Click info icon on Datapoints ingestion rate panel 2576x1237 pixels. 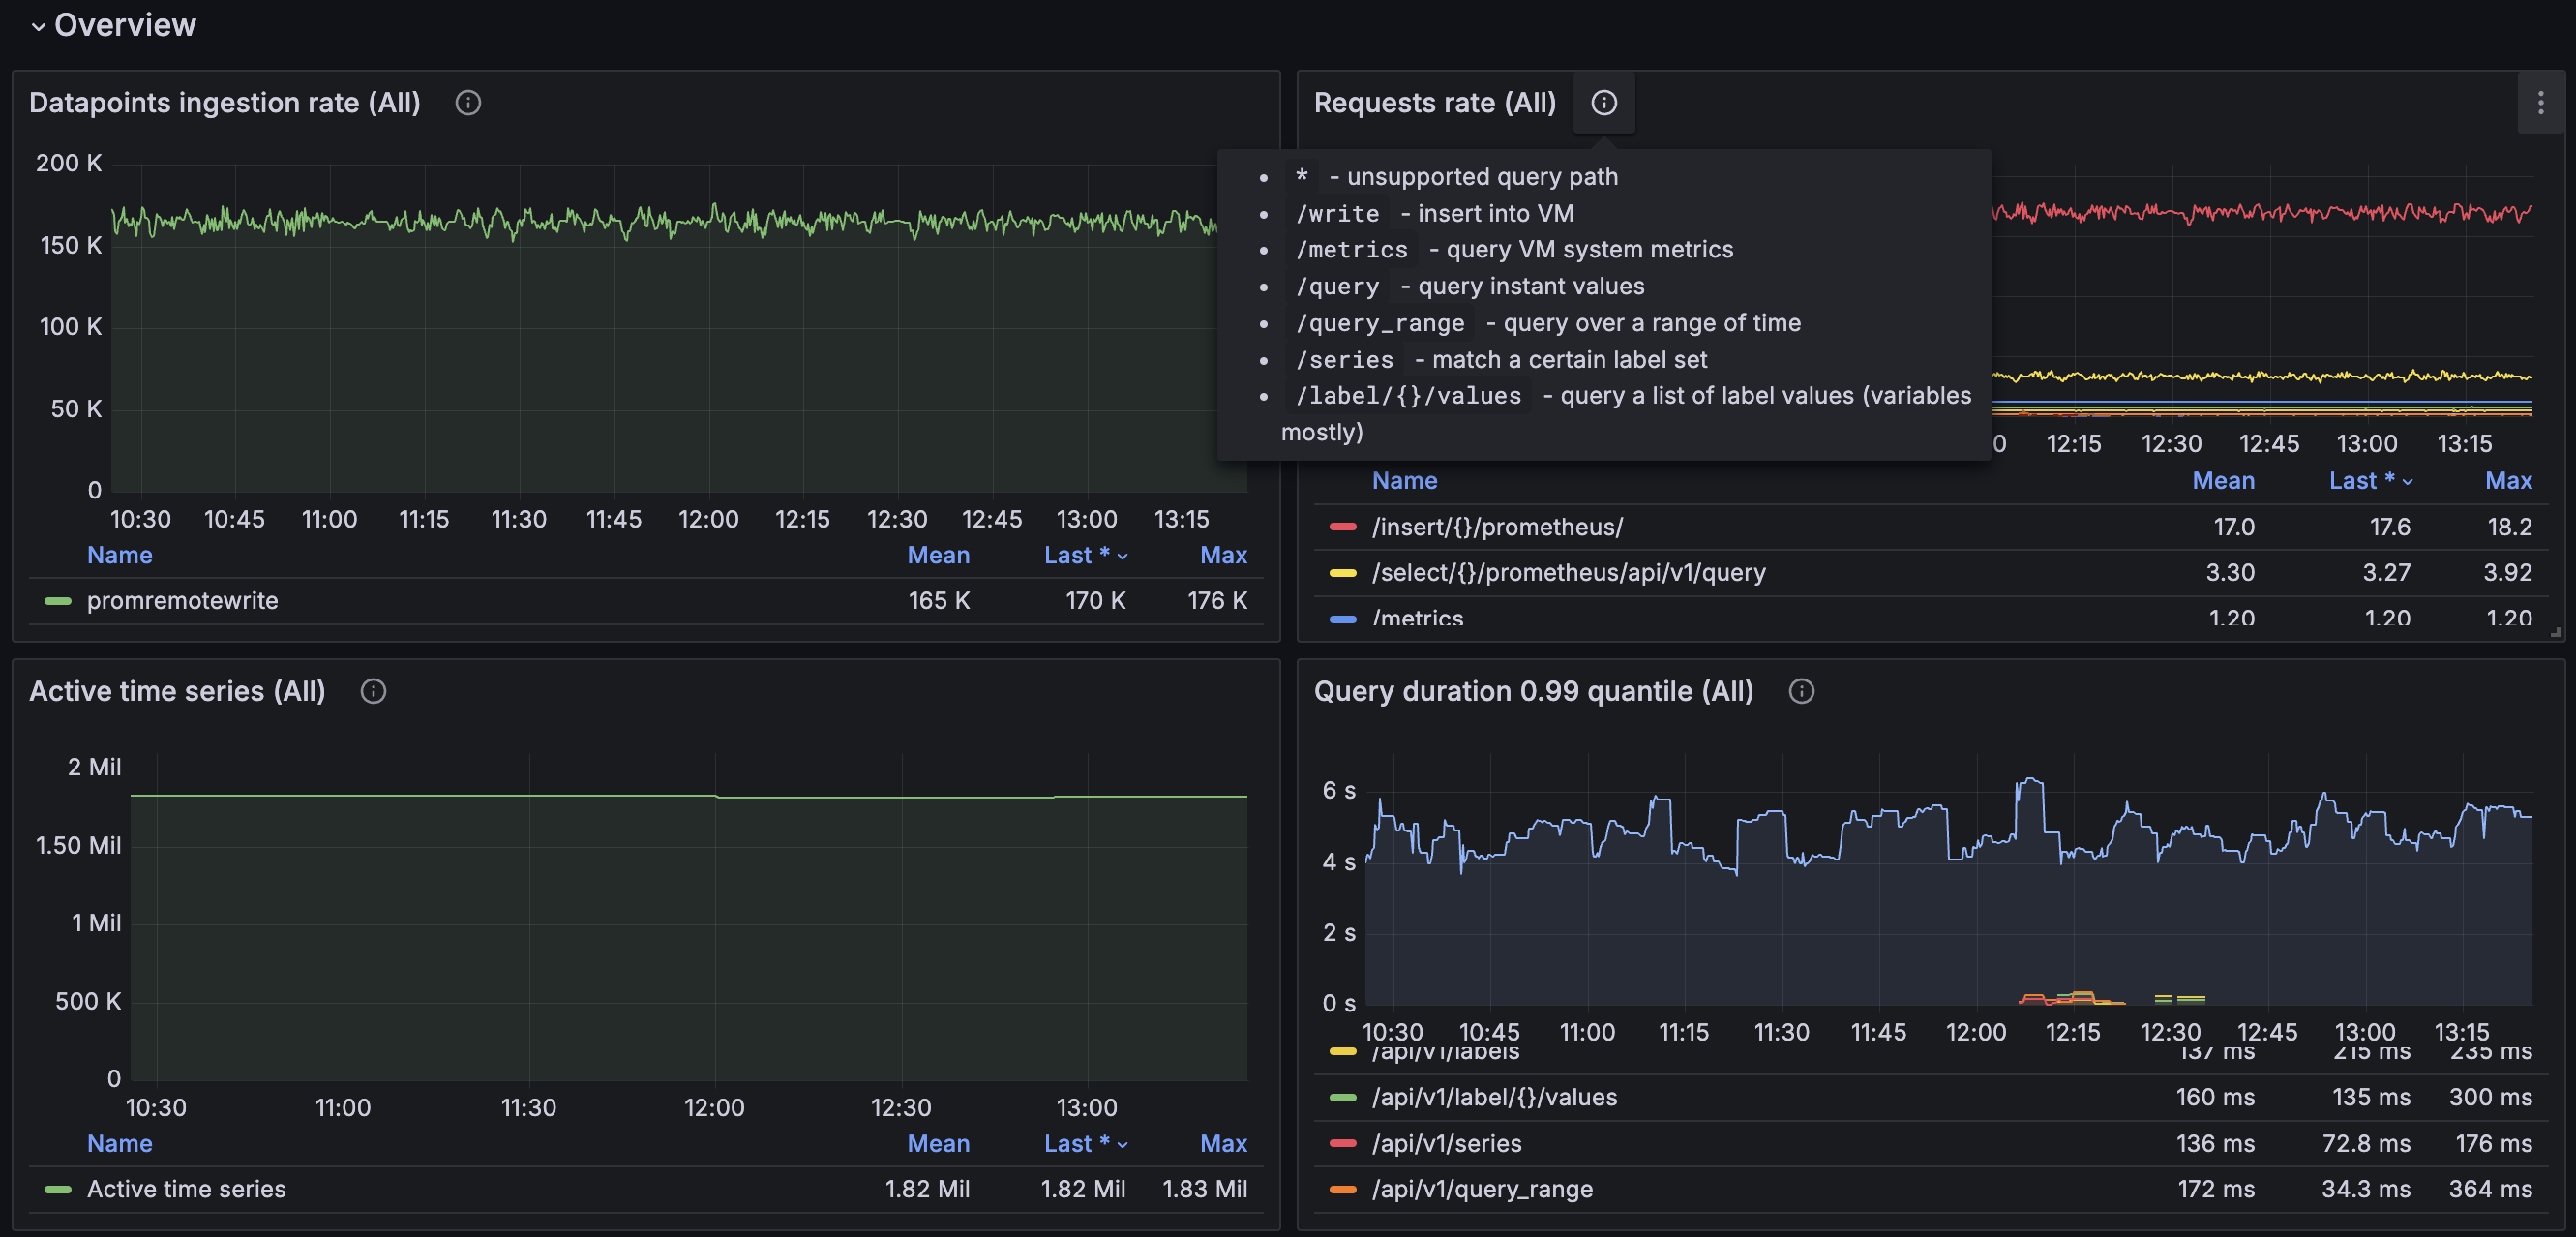[468, 103]
